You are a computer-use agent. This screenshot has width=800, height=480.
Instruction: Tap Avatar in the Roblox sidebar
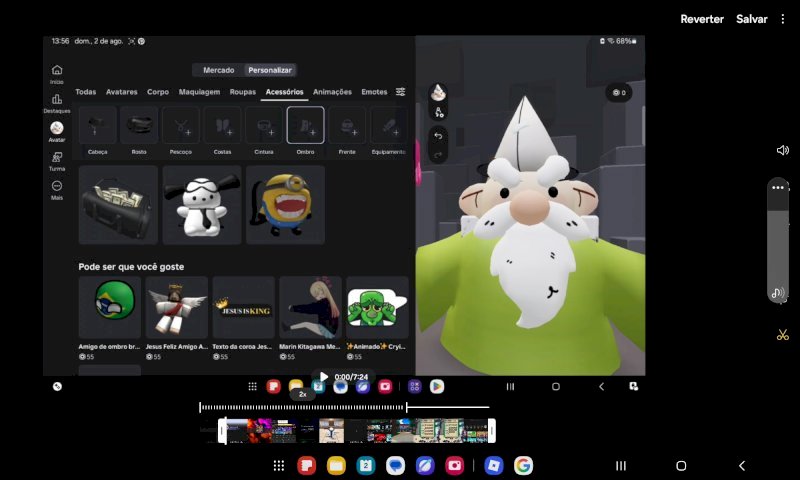[x=57, y=132]
